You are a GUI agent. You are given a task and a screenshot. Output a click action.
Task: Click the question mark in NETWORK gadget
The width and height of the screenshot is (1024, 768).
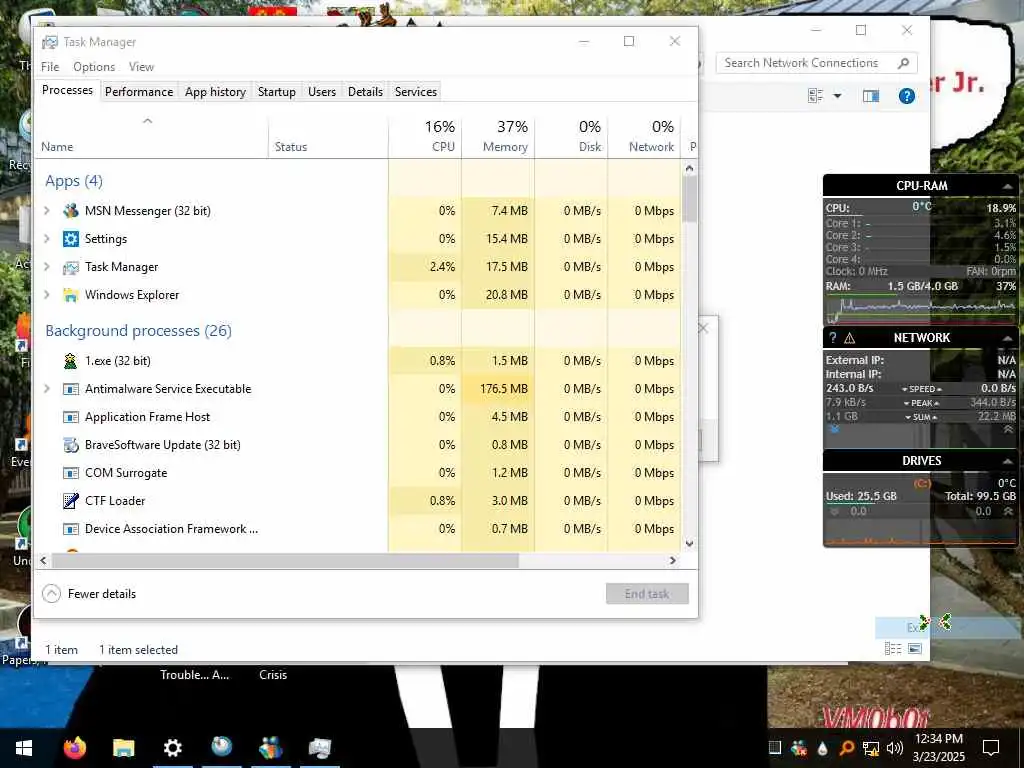(x=833, y=338)
